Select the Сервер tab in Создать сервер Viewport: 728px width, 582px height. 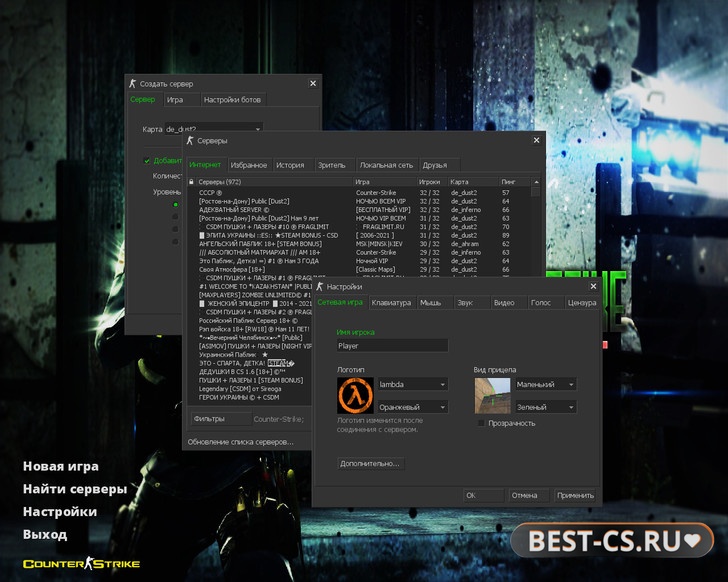click(143, 99)
